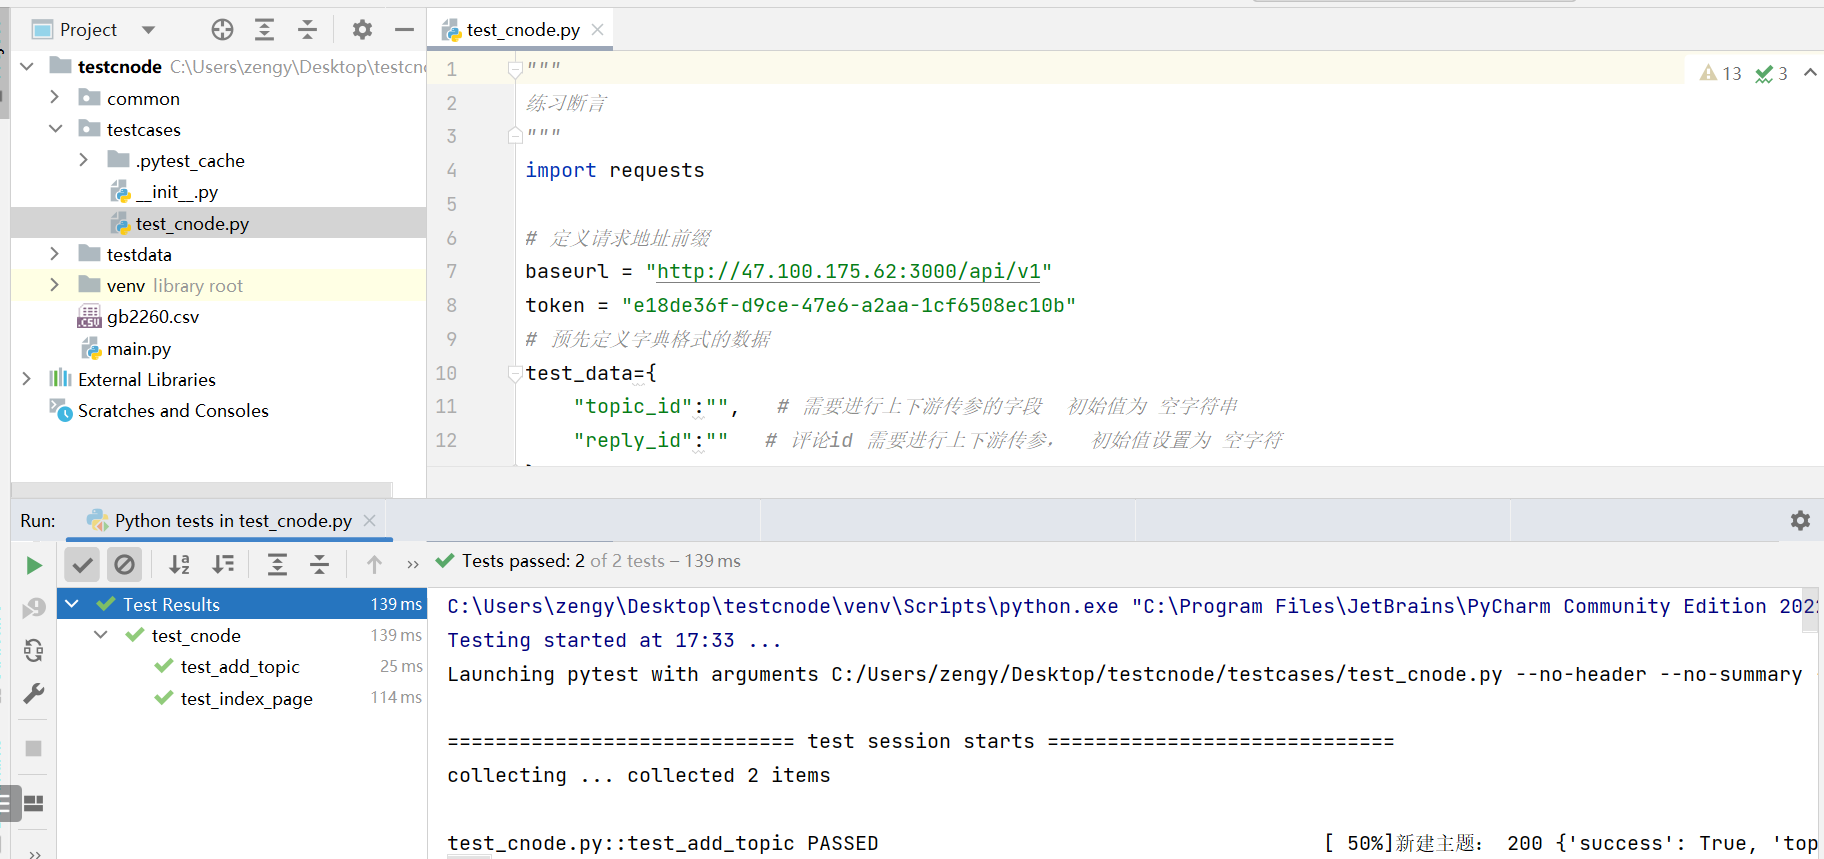1824x859 pixels.
Task: Close the test_cnode.py editor tab
Action: coord(598,30)
